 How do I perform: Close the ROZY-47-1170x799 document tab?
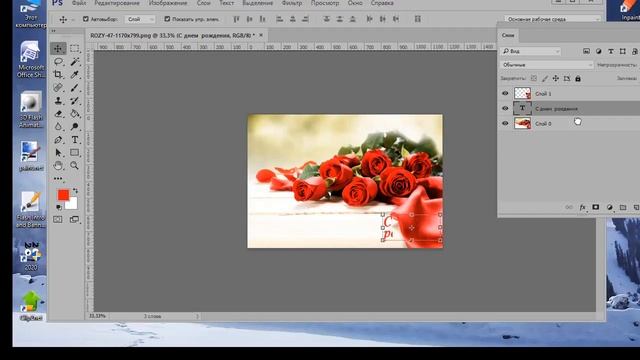(x=261, y=36)
